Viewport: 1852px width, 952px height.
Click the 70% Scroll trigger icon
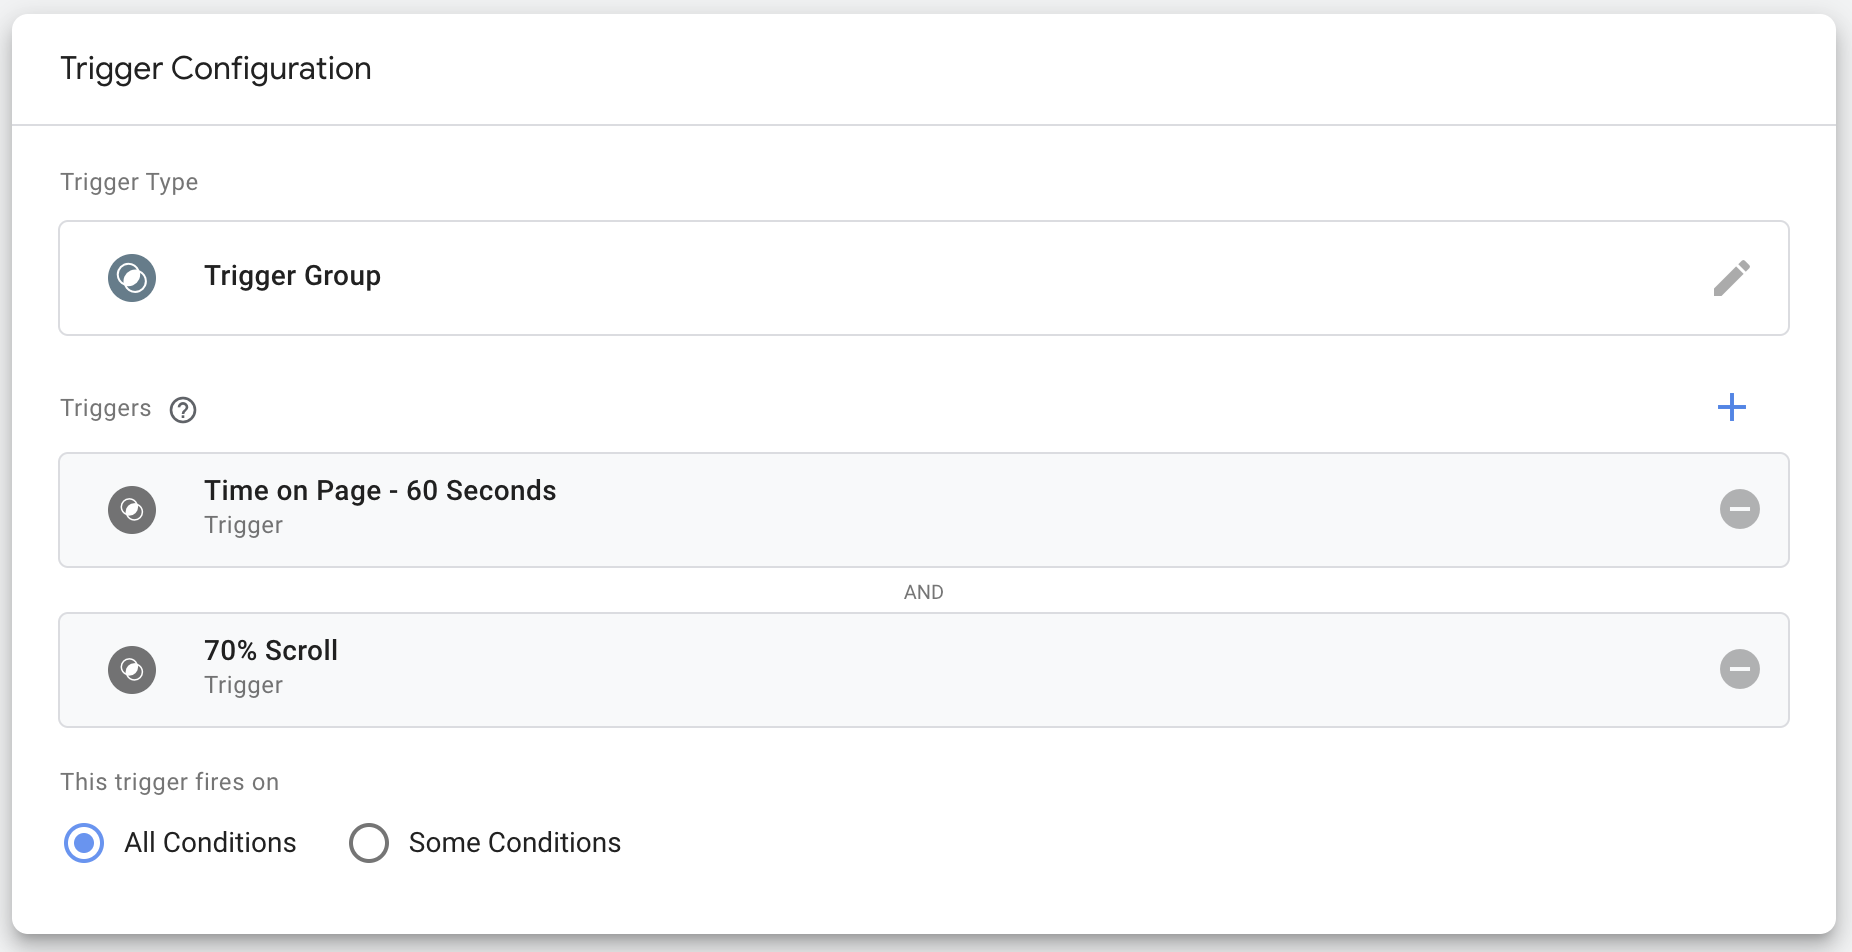132,670
